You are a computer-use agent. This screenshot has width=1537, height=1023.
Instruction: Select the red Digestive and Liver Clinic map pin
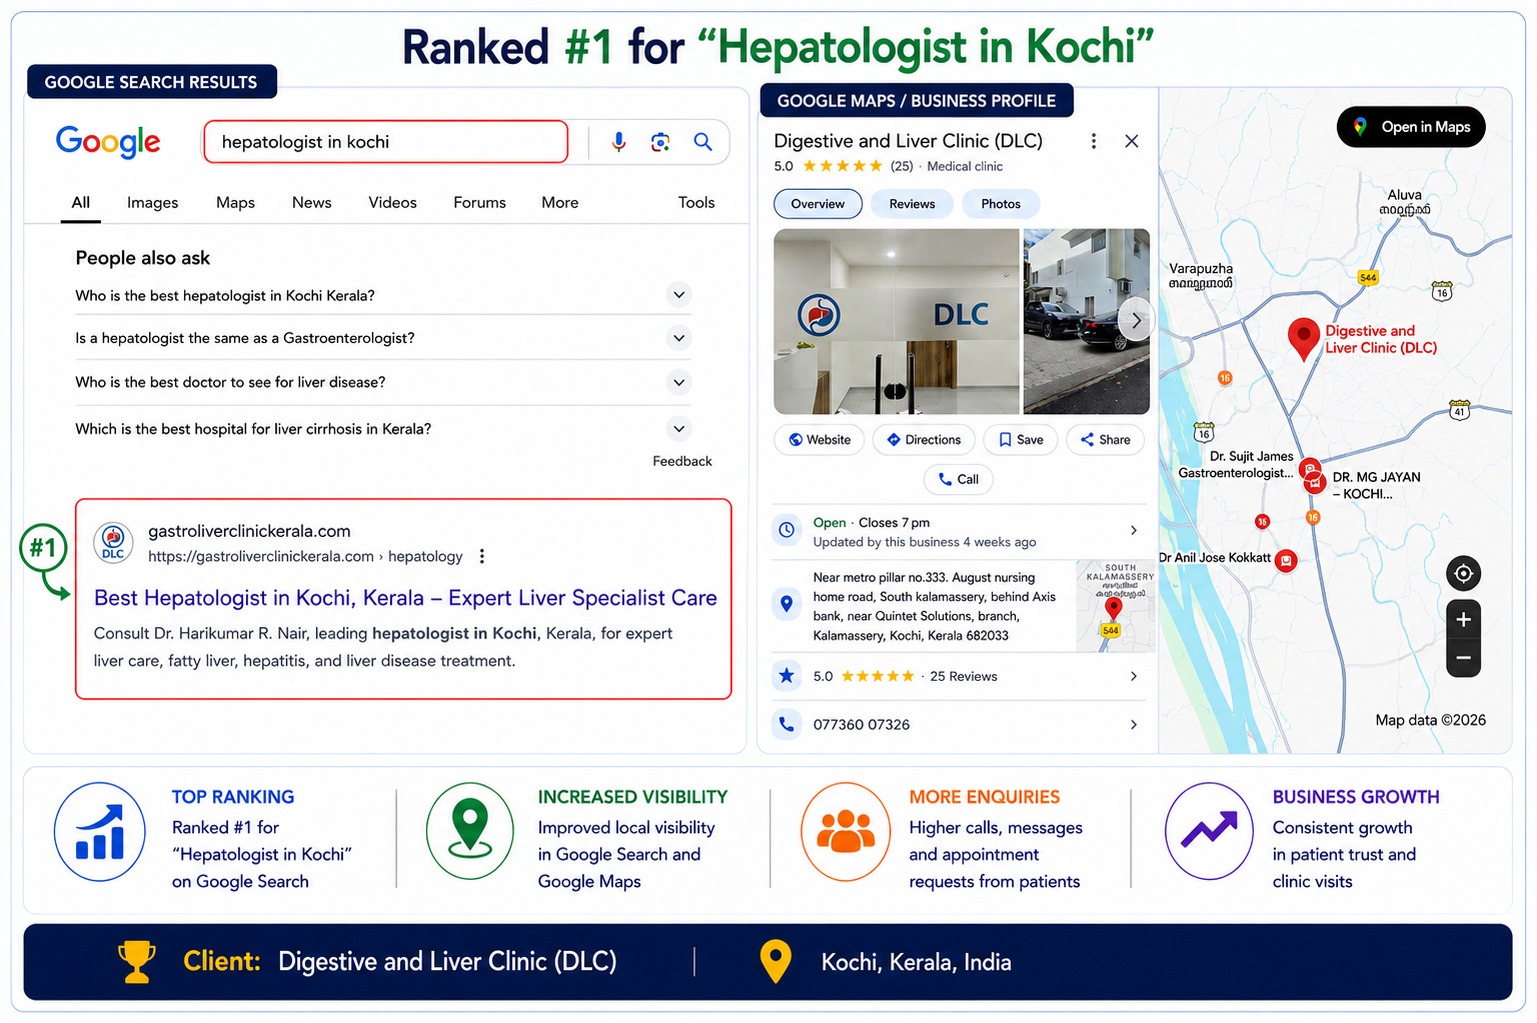[x=1303, y=338]
